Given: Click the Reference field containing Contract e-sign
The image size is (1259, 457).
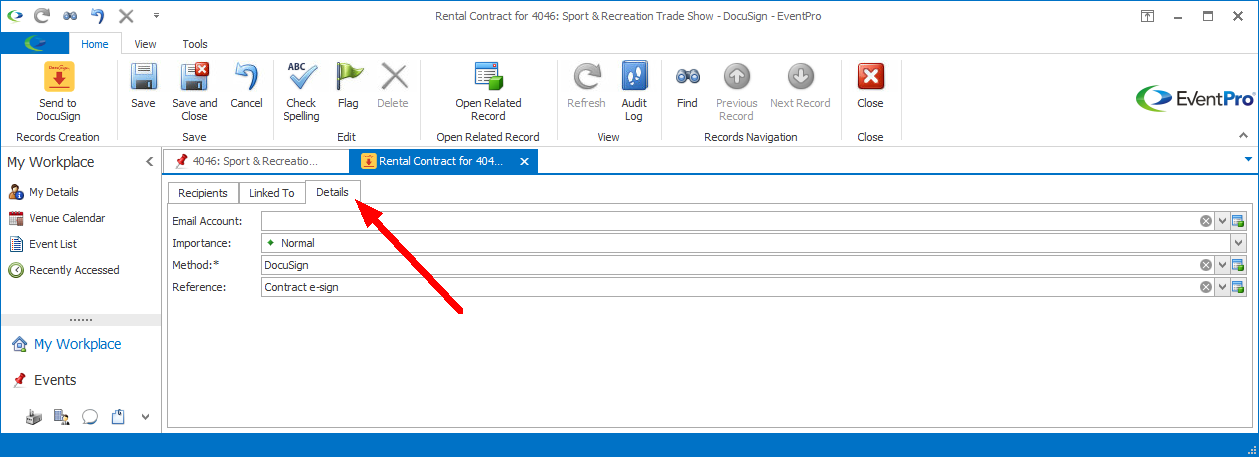Looking at the screenshot, I should (729, 287).
